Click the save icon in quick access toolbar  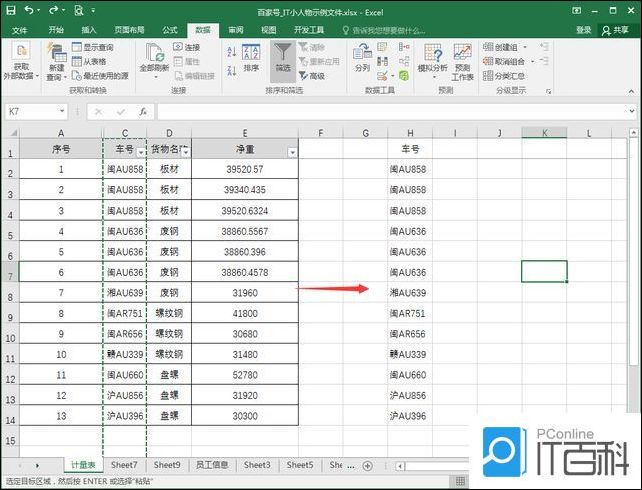tap(11, 10)
